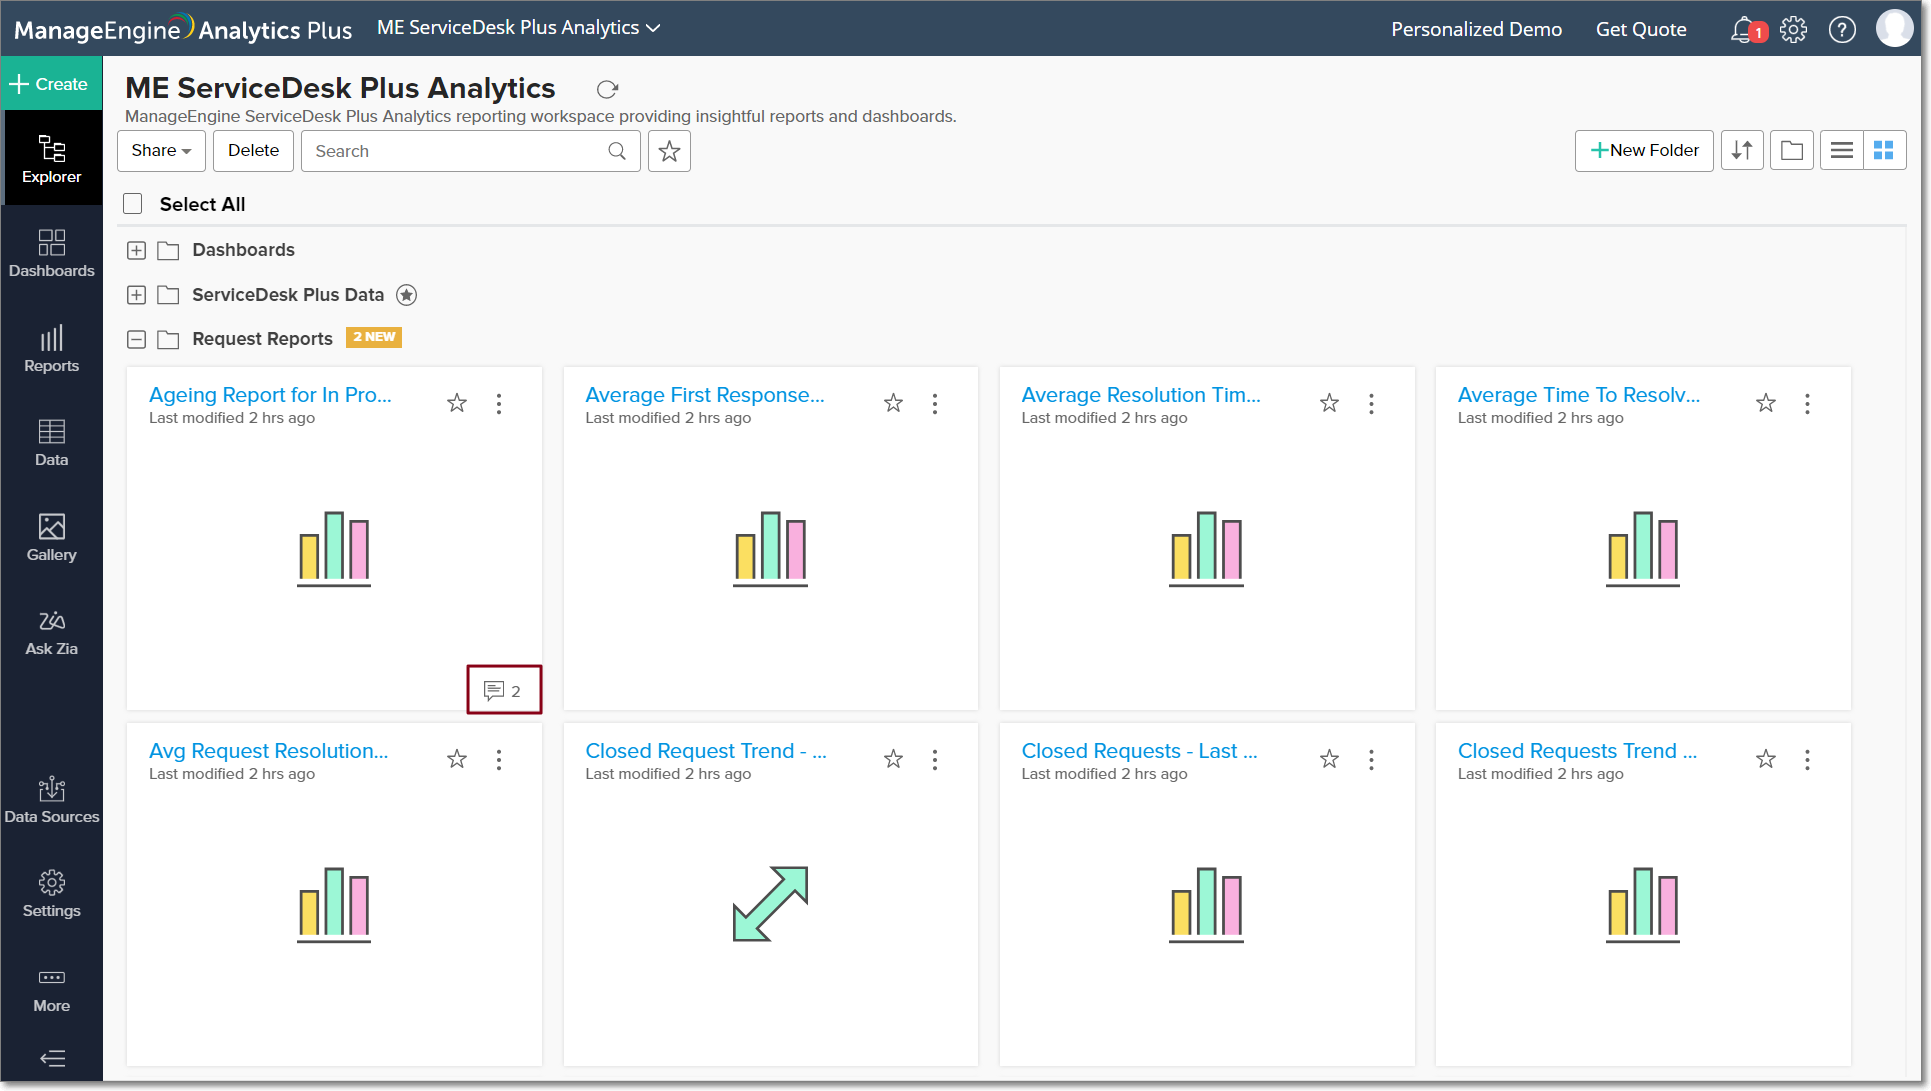Favorite the Closed Requests - Last ... card
This screenshot has width=1931, height=1091.
(x=1329, y=759)
